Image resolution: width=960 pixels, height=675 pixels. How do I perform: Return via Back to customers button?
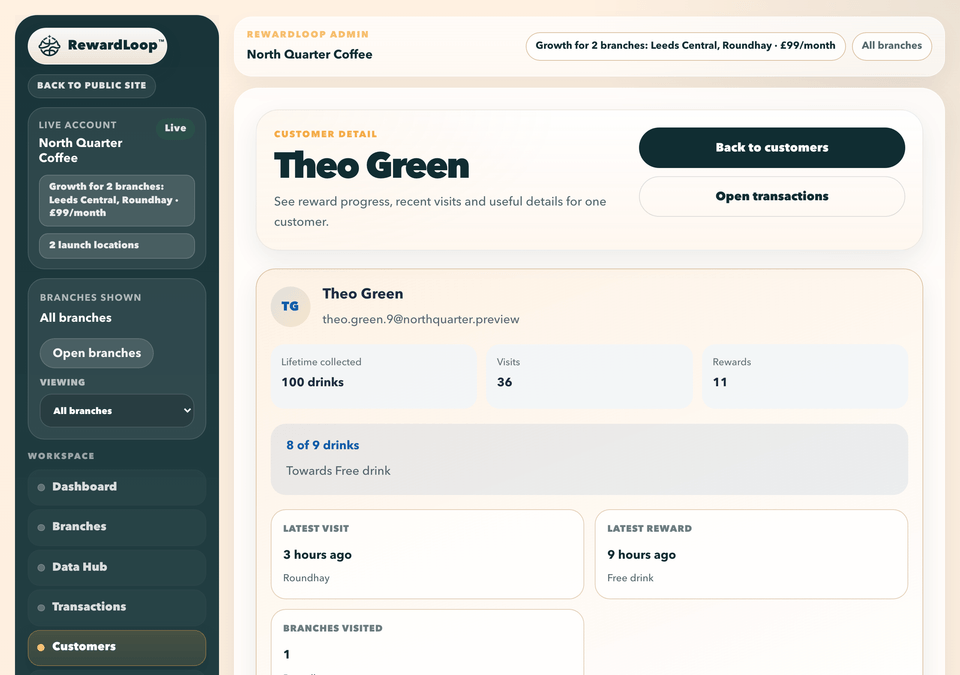coord(771,148)
